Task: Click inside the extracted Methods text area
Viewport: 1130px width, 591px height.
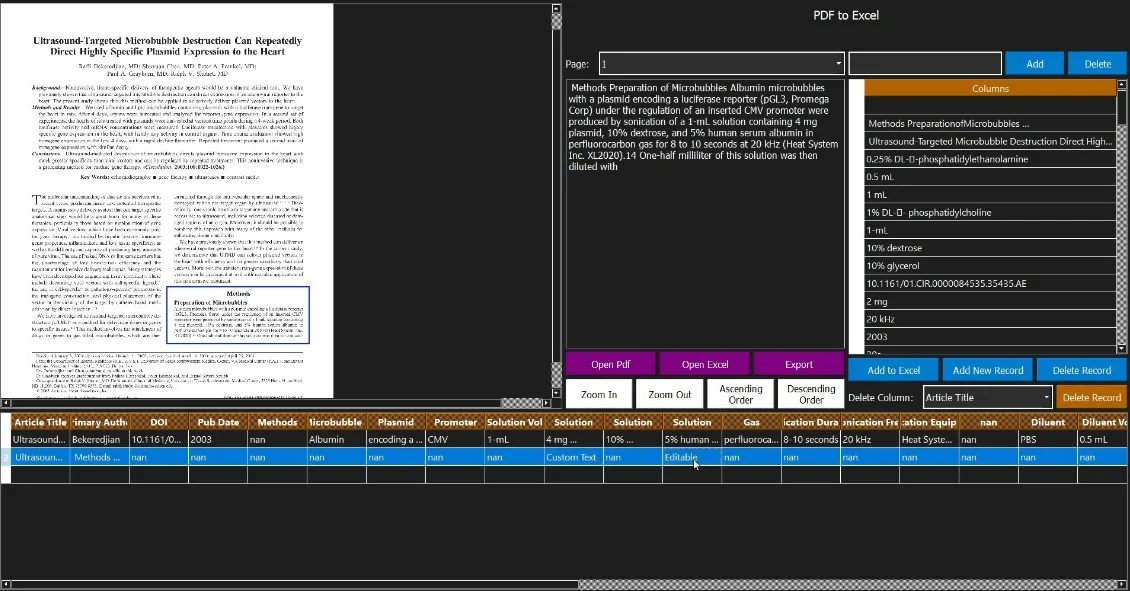Action: pos(705,214)
